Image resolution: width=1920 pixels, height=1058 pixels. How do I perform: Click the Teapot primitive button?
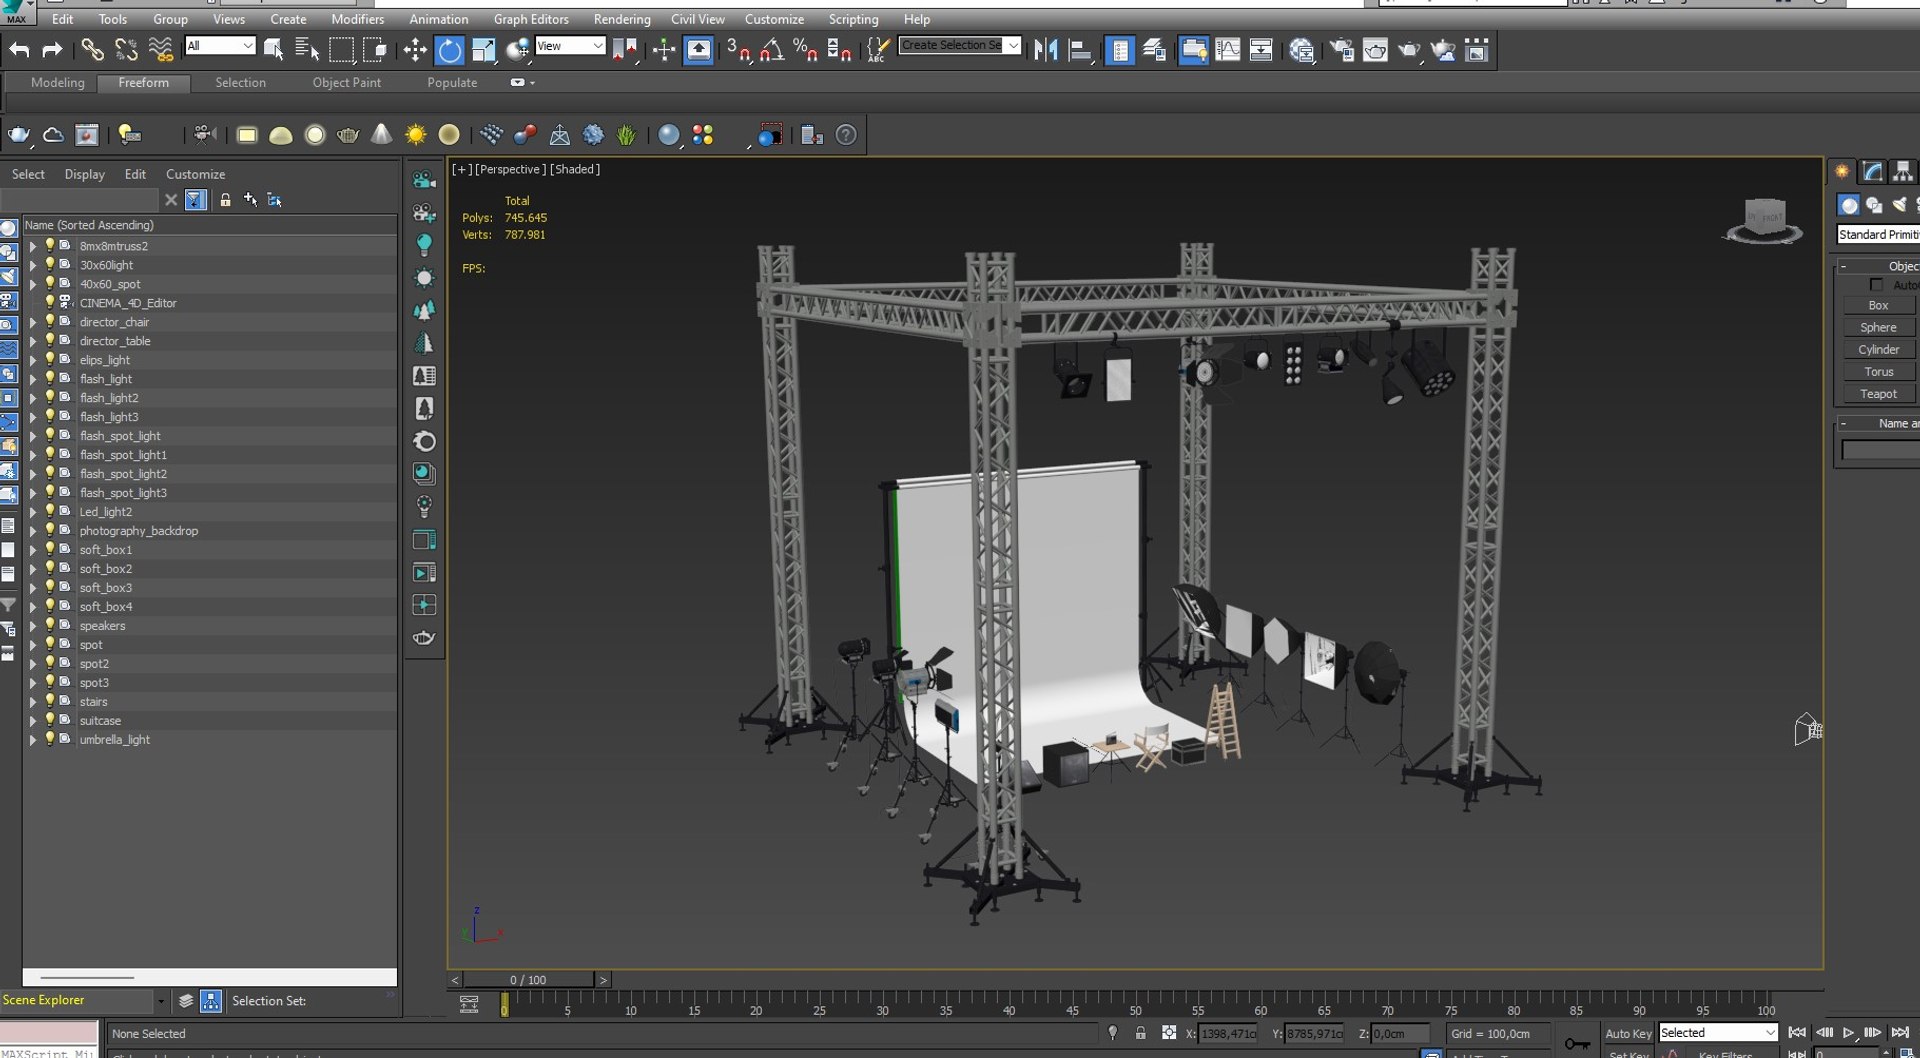tap(1878, 394)
